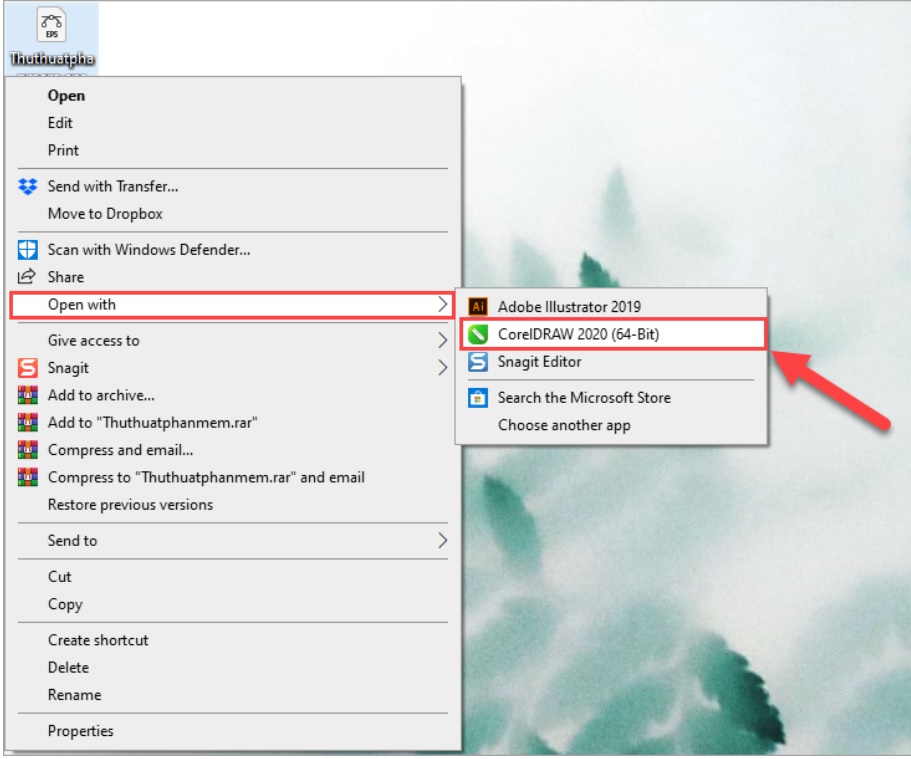Select Add to archive...
Viewport: 911px width, 759px height.
coord(233,395)
